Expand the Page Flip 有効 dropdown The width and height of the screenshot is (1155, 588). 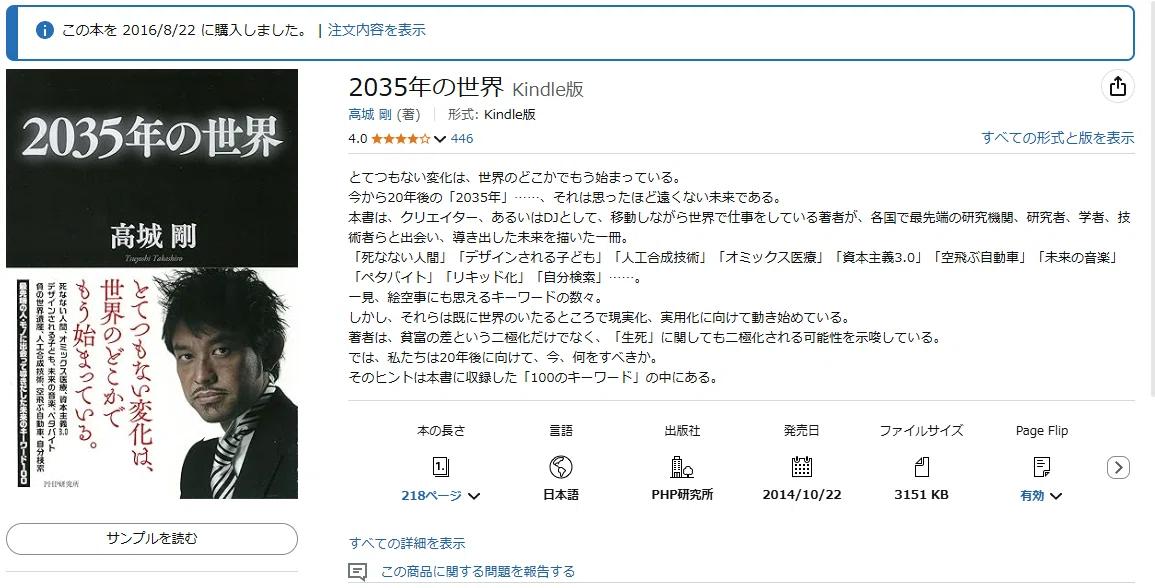pos(1042,496)
